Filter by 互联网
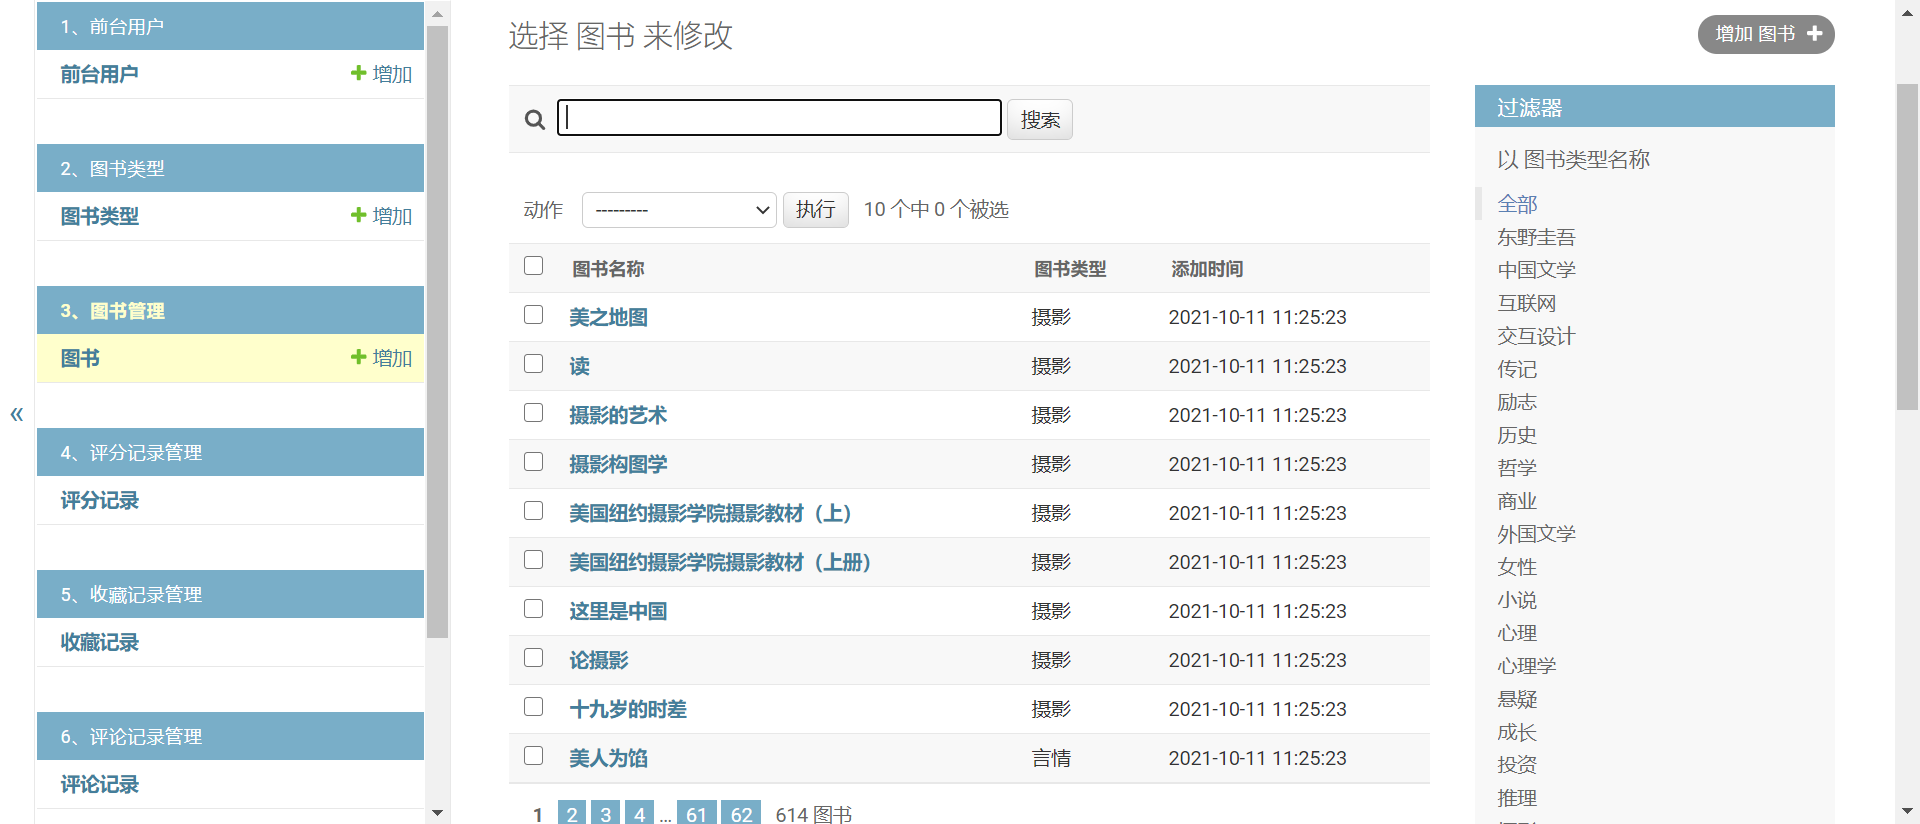 1526,303
